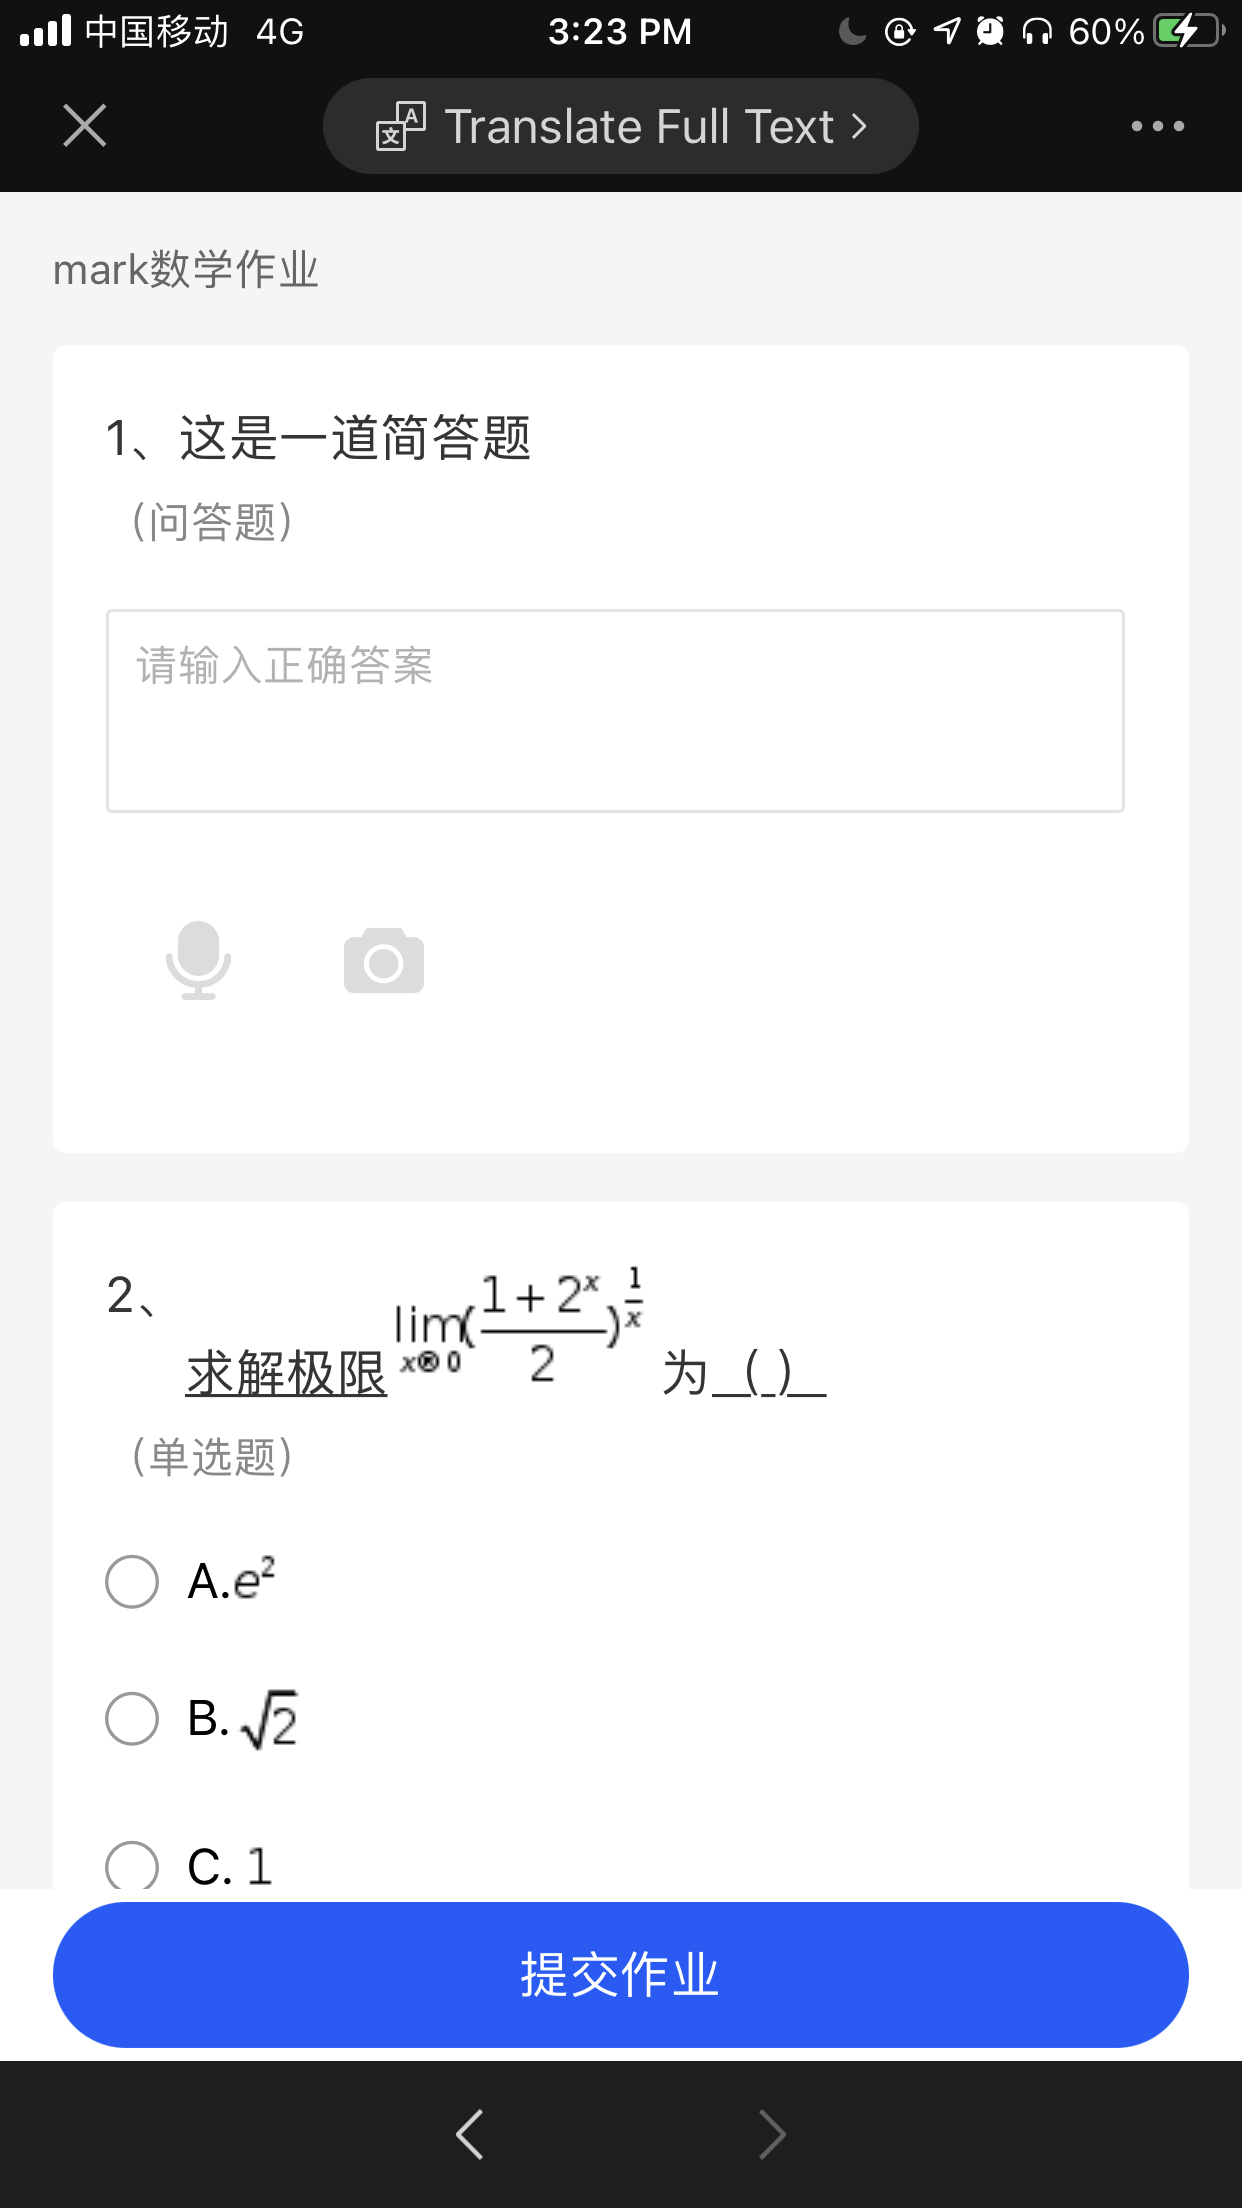Image resolution: width=1242 pixels, height=2208 pixels.
Task: Choose option C radio button
Action: tap(132, 1866)
